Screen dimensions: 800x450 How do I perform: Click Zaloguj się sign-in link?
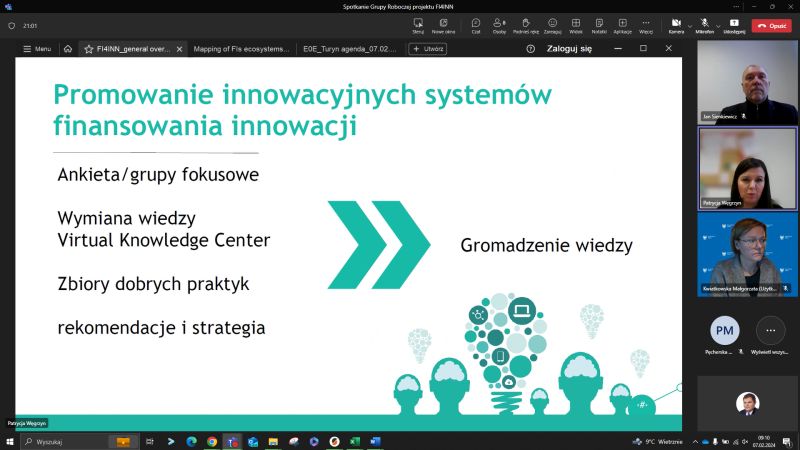coord(569,49)
